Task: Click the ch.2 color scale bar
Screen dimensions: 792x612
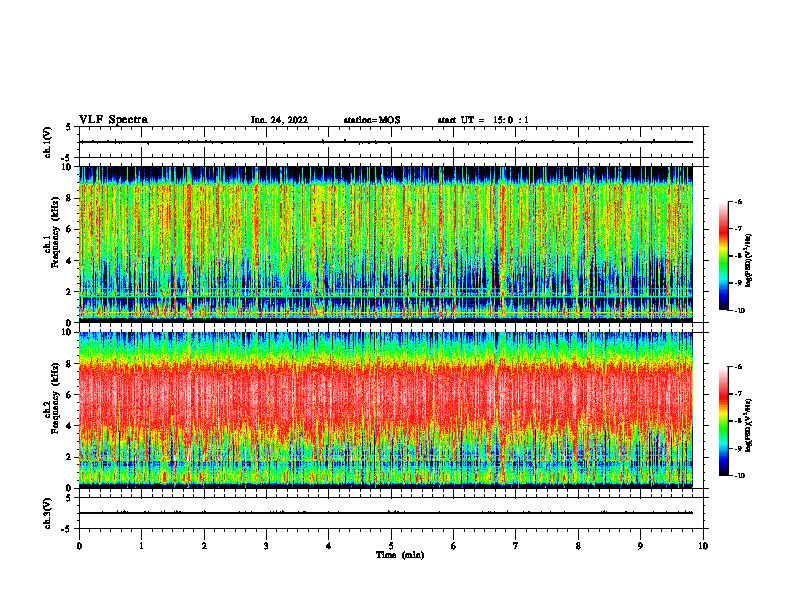Action: pyautogui.click(x=723, y=421)
